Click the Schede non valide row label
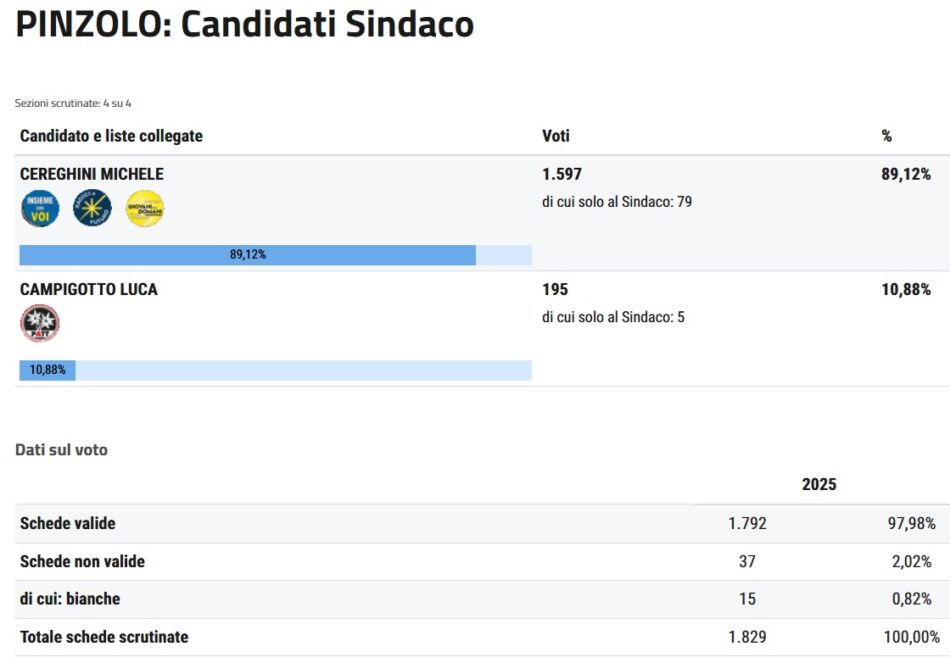The width and height of the screenshot is (950, 663). click(x=82, y=561)
